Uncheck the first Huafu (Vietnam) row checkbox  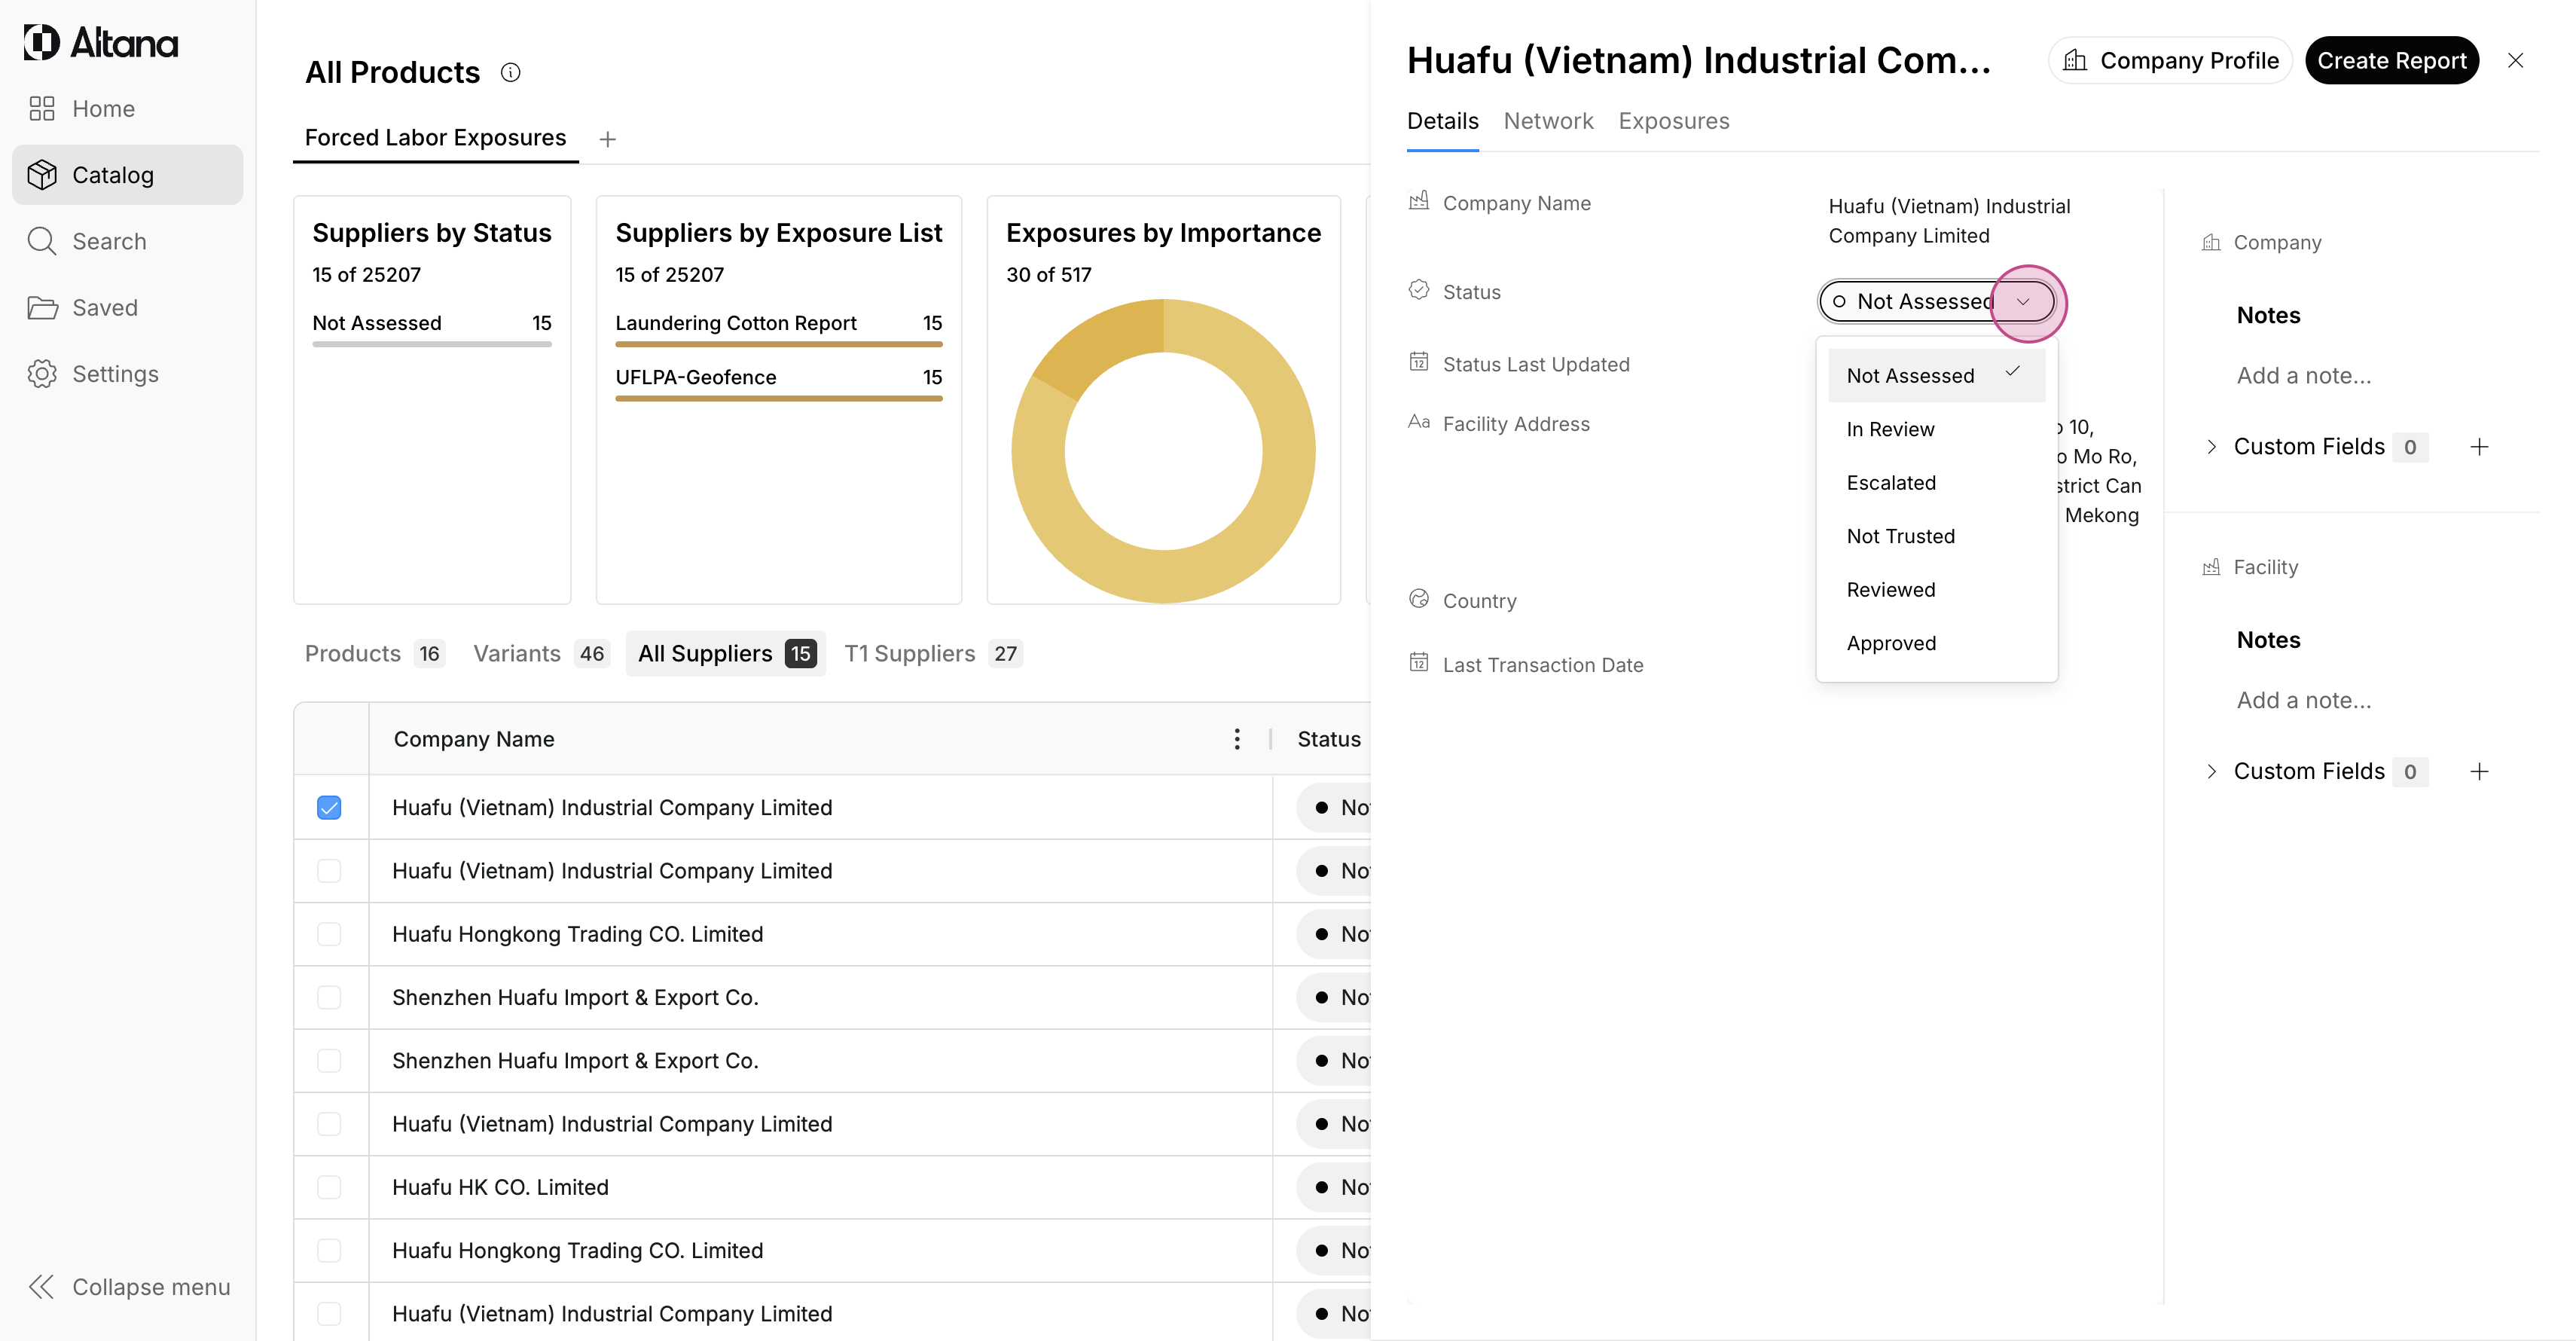pos(329,807)
